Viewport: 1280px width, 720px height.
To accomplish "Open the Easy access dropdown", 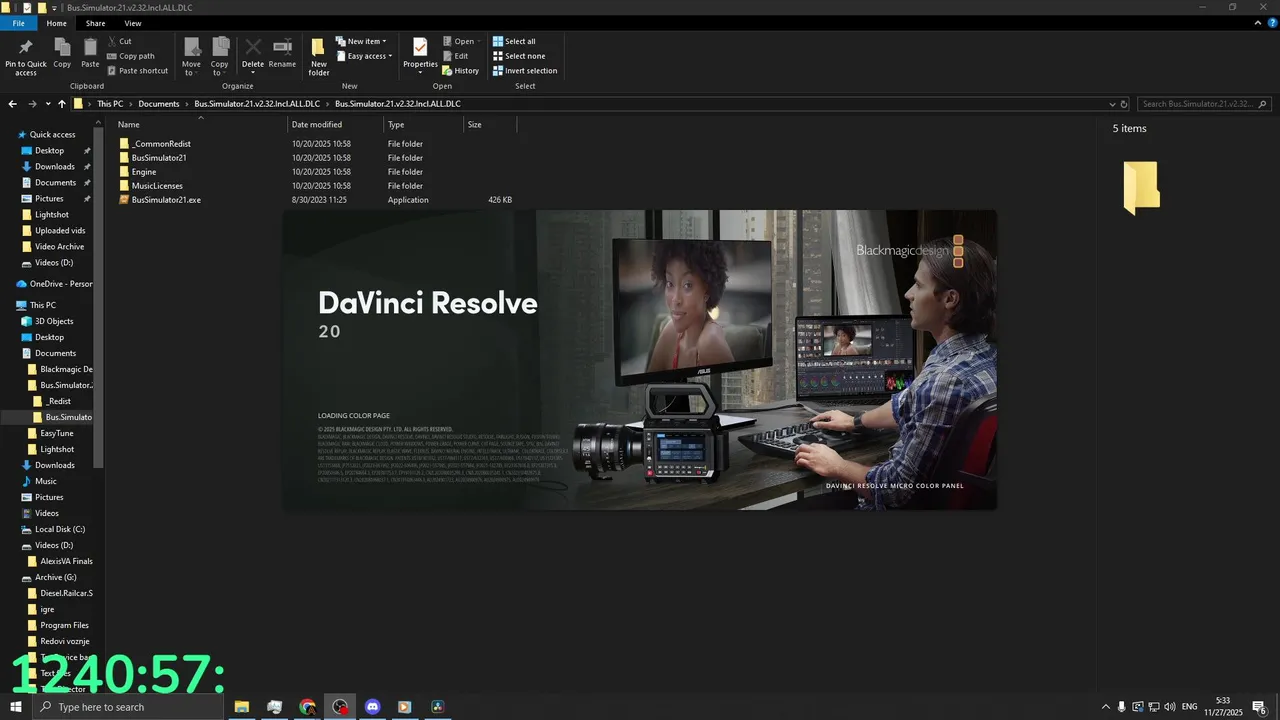I will [364, 56].
